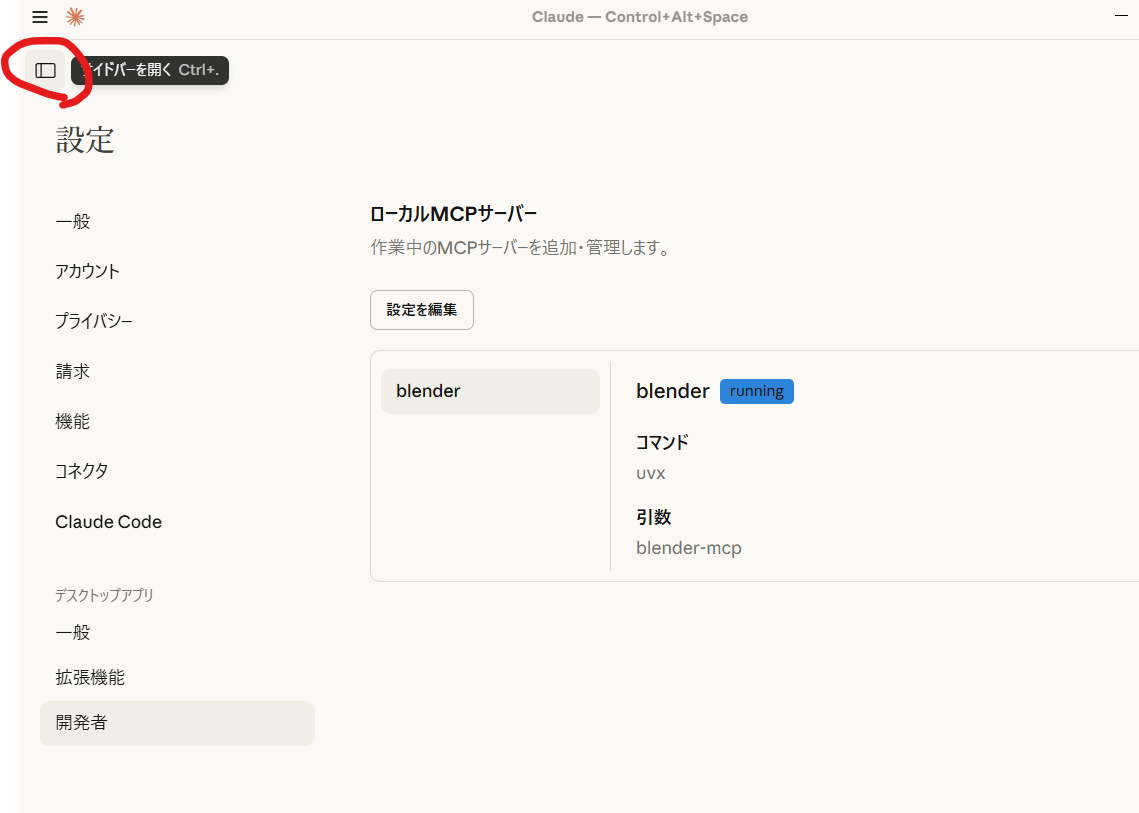Click the MCP server description text

tap(522, 248)
